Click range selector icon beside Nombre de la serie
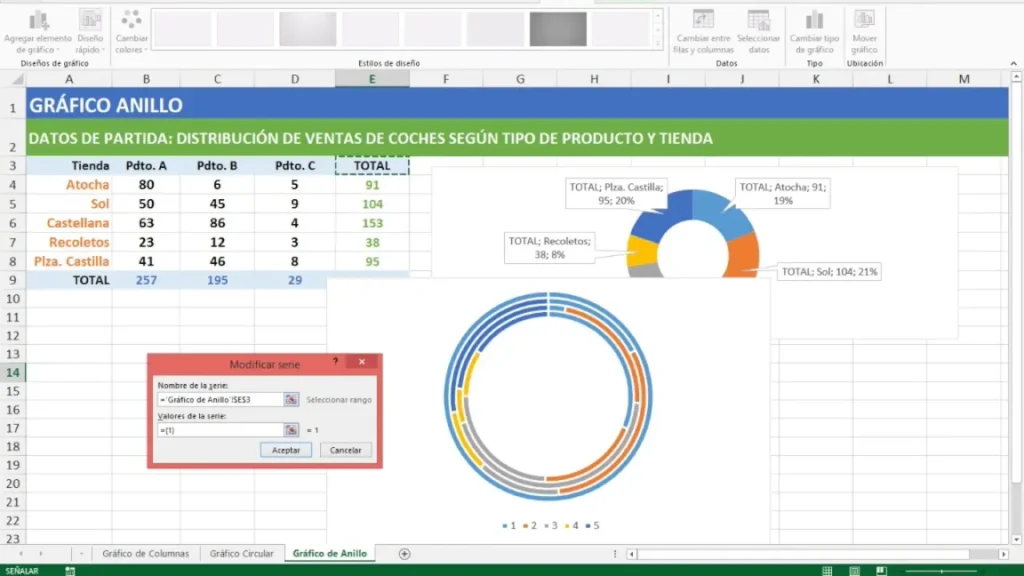This screenshot has height=576, width=1024. pos(291,399)
